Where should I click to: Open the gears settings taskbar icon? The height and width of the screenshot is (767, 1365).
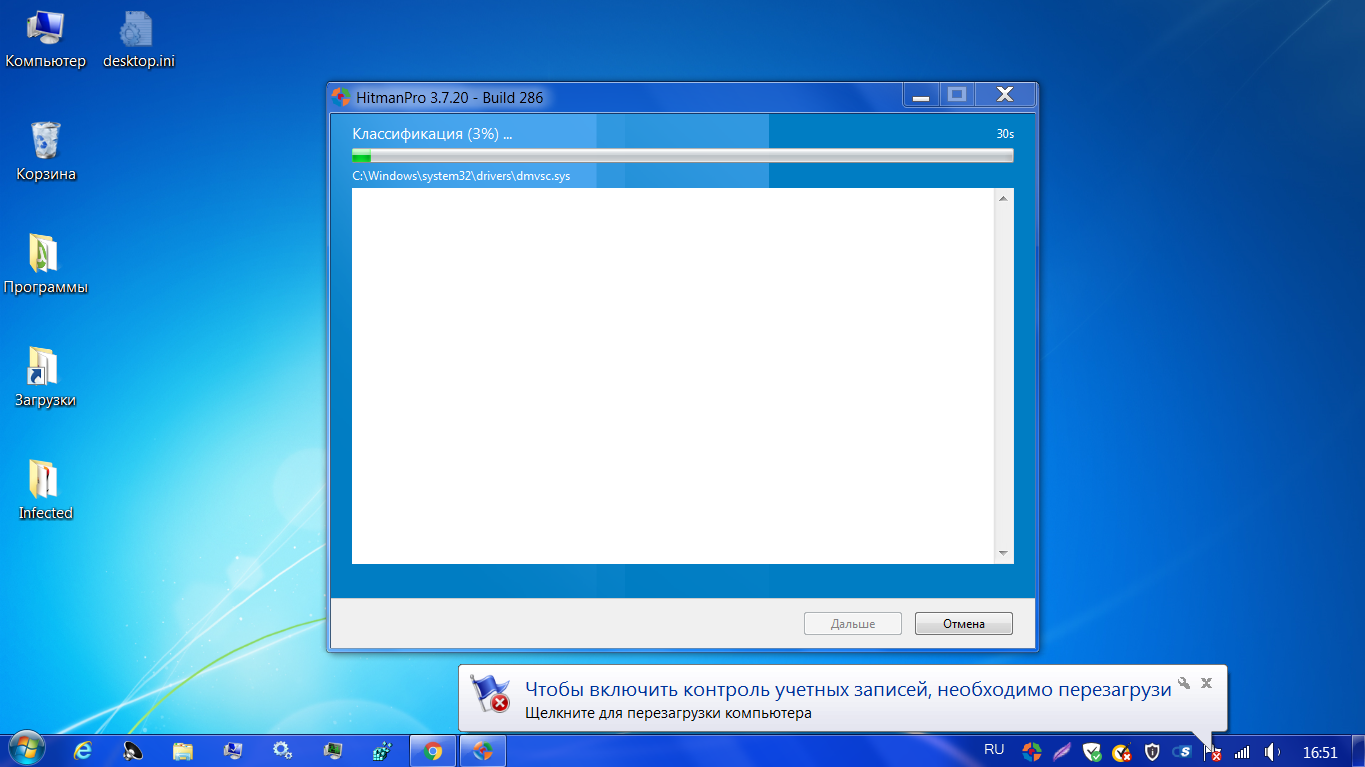point(283,751)
